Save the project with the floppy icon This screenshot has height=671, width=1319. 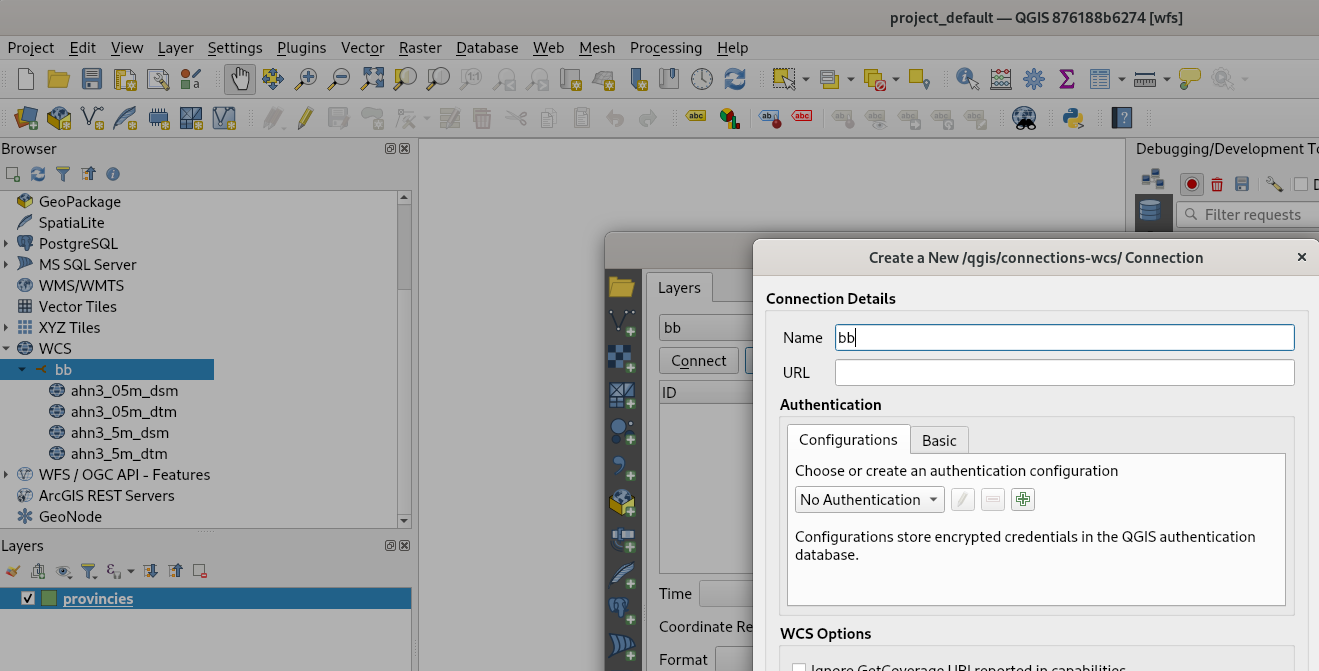click(x=91, y=79)
